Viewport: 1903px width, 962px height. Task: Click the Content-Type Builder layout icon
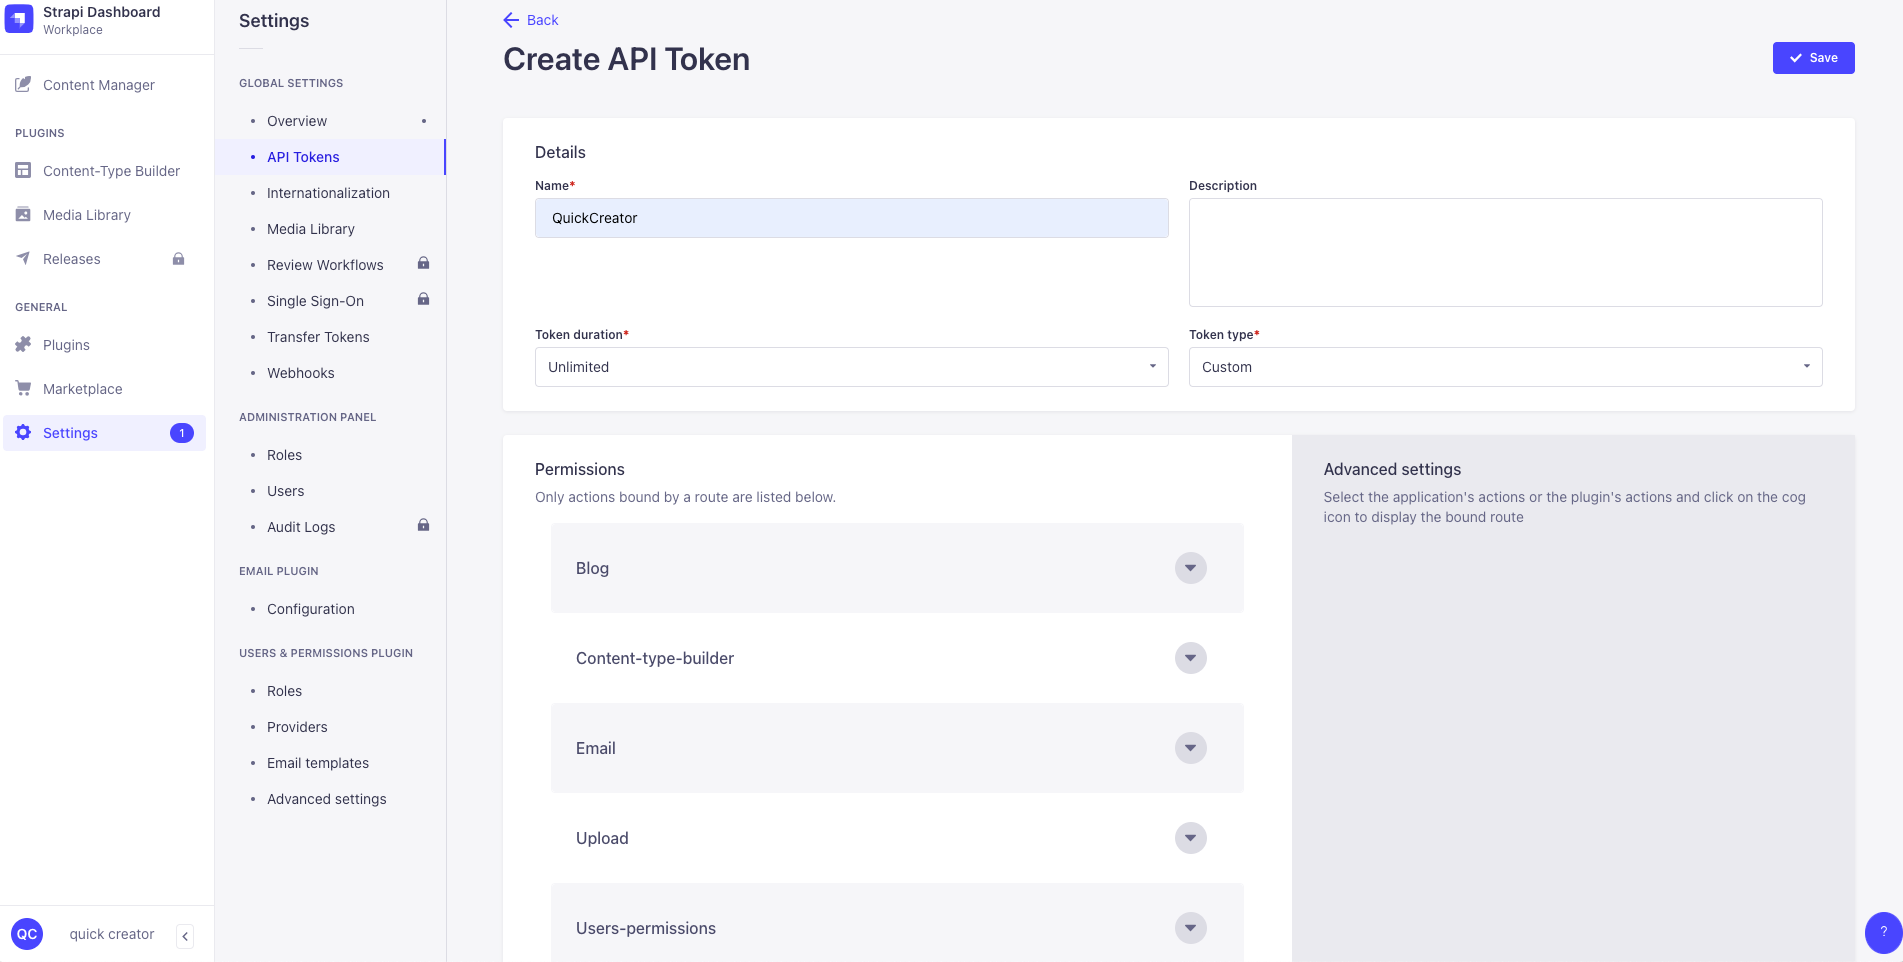23,171
